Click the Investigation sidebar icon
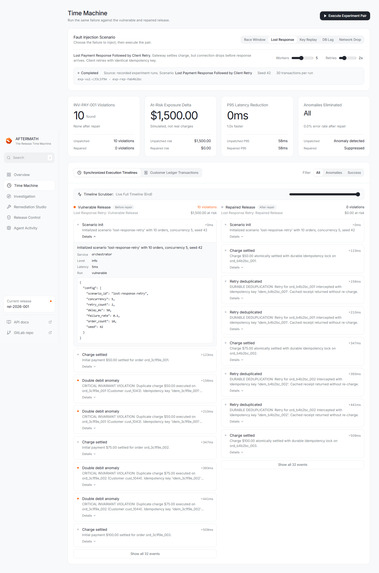379x573 pixels. pyautogui.click(x=9, y=196)
